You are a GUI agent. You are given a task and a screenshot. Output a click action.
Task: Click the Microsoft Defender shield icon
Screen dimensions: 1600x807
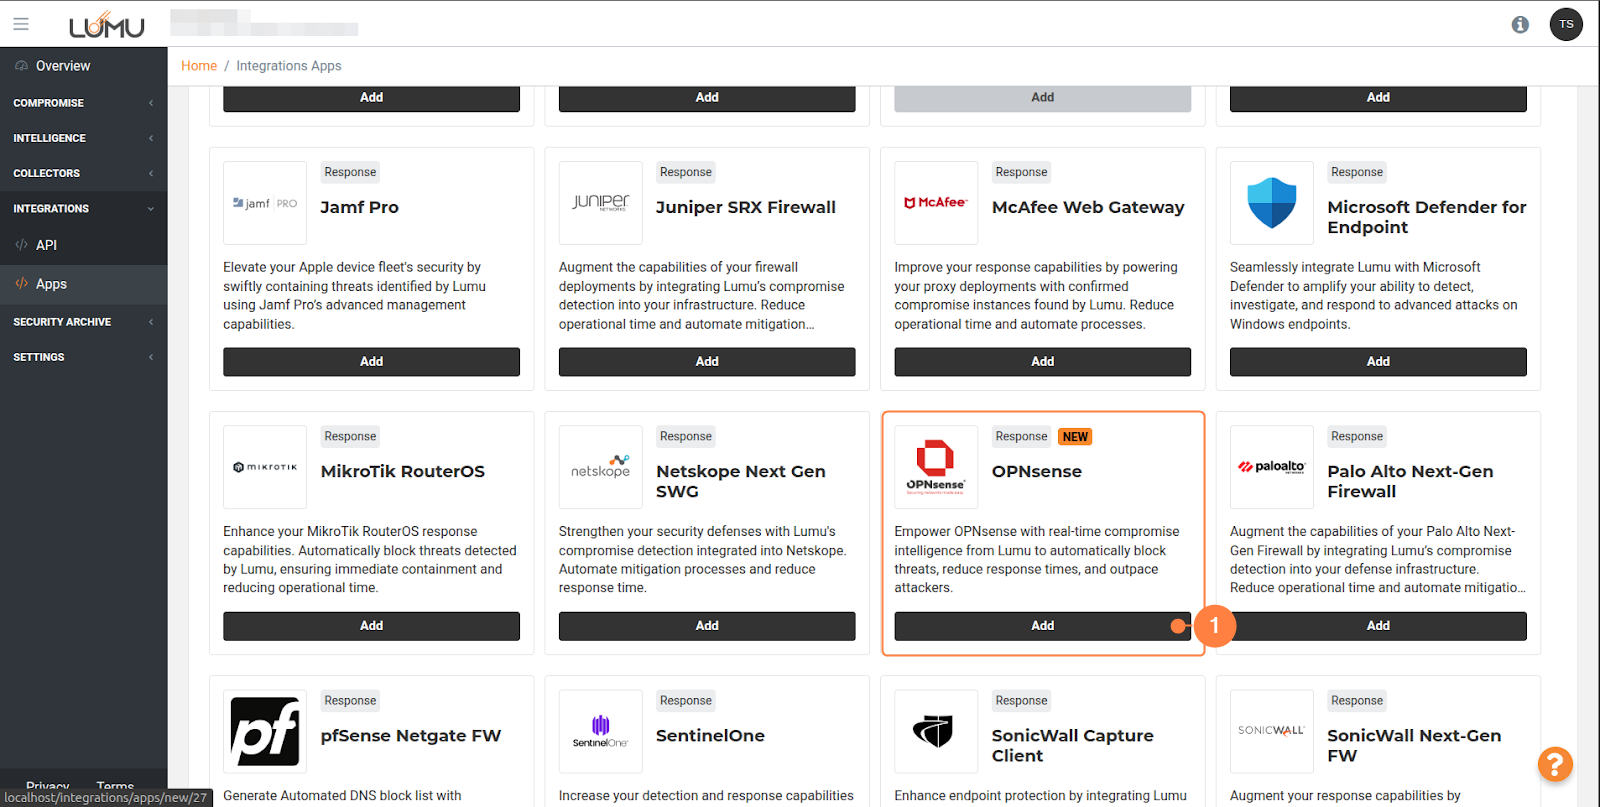coord(1271,203)
